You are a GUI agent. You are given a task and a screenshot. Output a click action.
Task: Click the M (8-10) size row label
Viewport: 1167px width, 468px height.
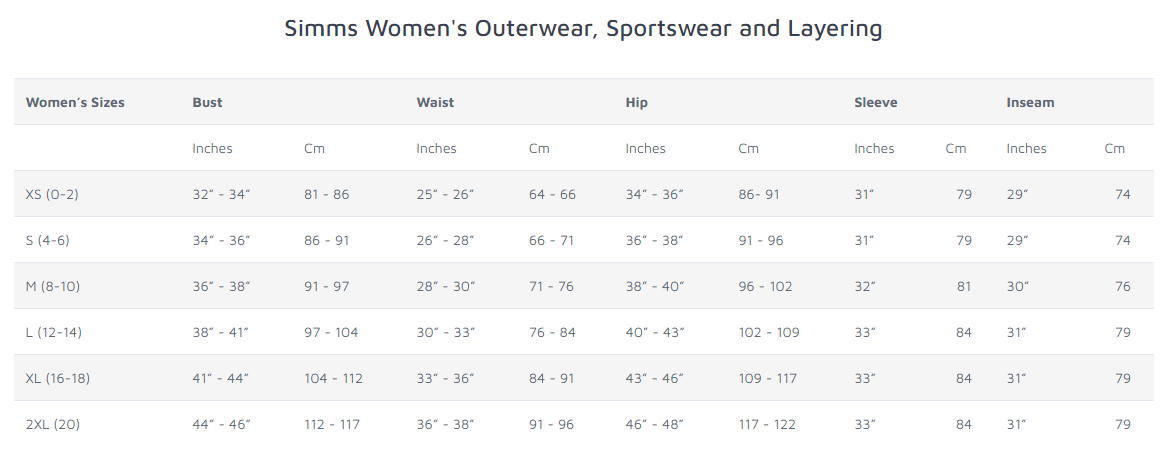click(x=53, y=286)
